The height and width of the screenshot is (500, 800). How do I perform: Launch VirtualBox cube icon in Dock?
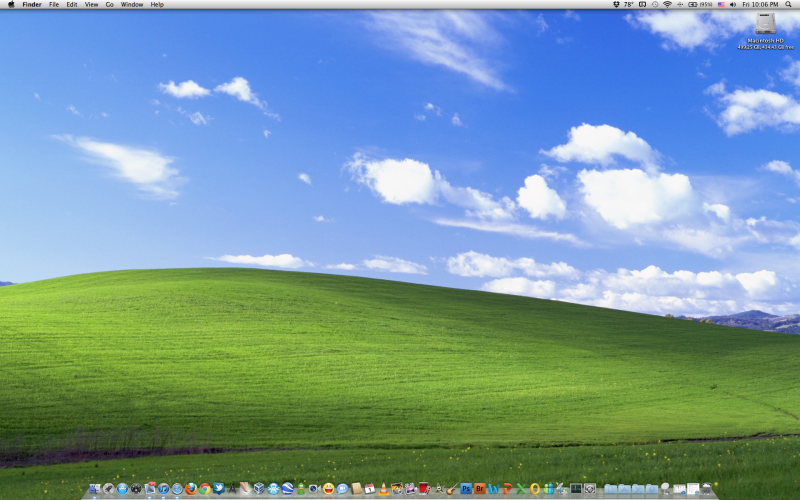pyautogui.click(x=259, y=488)
